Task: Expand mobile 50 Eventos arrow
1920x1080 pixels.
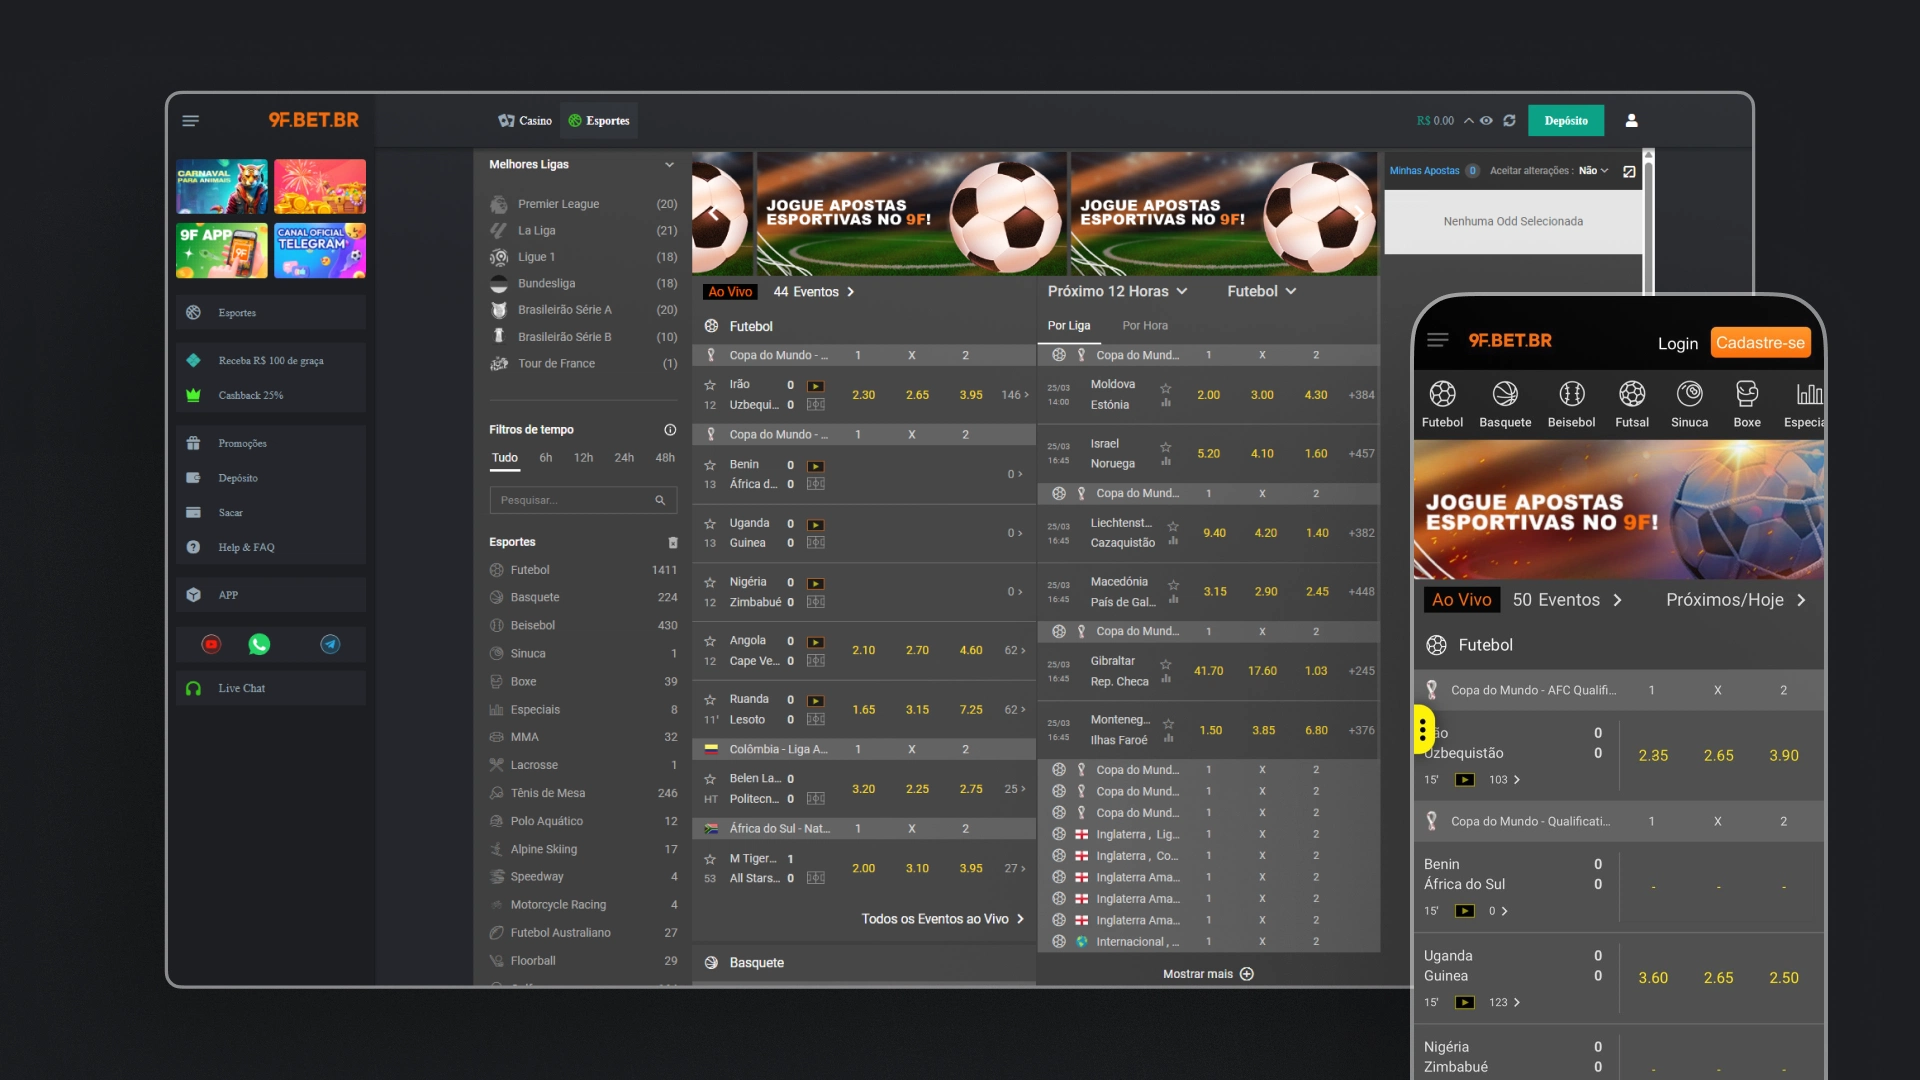Action: point(1617,600)
